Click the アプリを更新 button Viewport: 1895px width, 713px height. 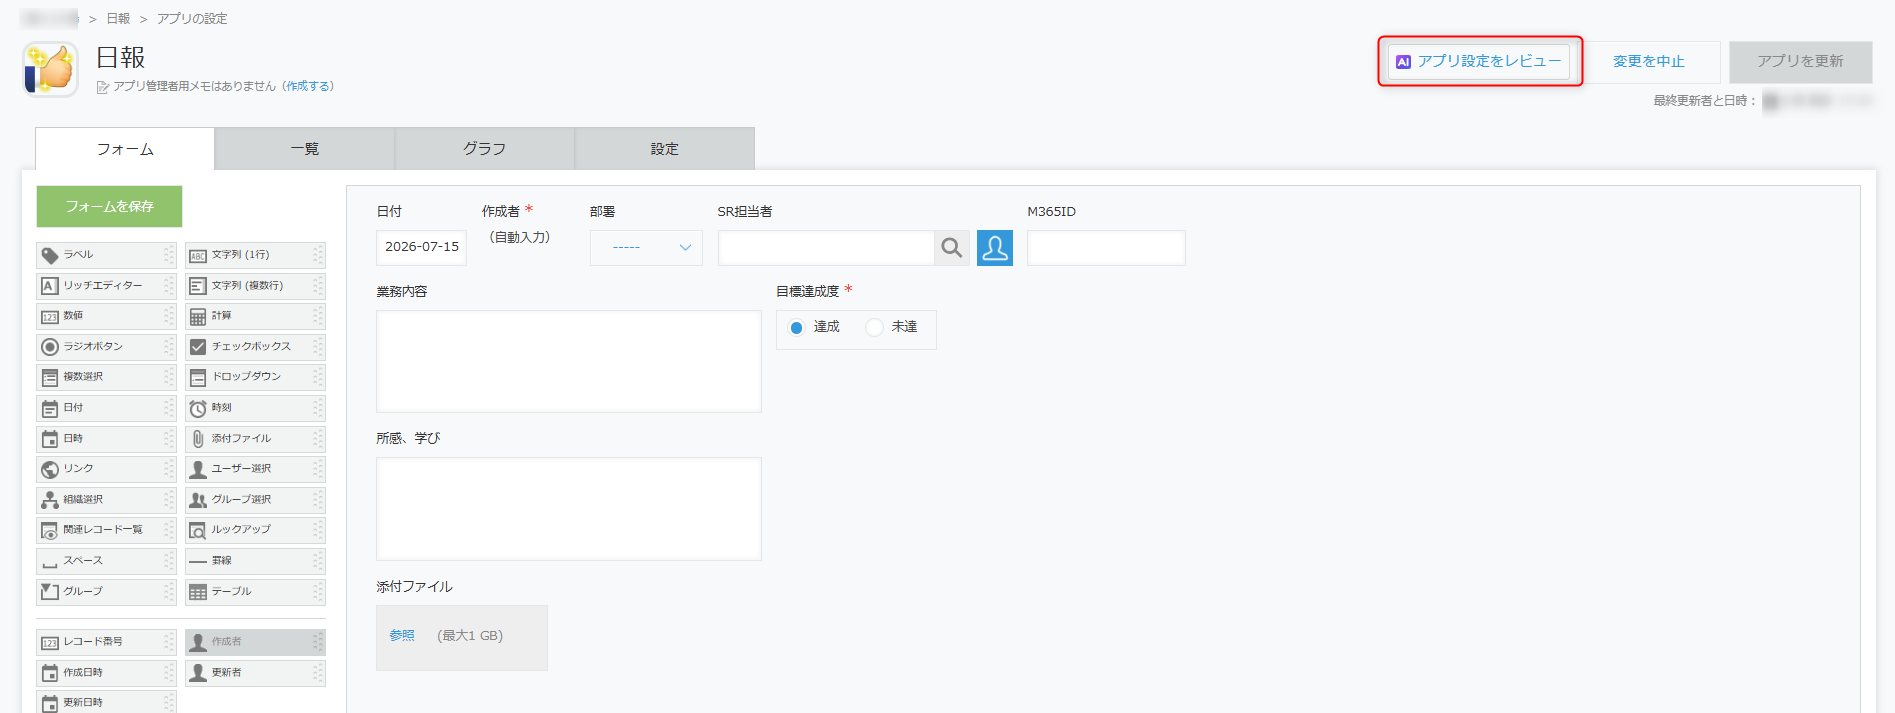click(x=1801, y=62)
